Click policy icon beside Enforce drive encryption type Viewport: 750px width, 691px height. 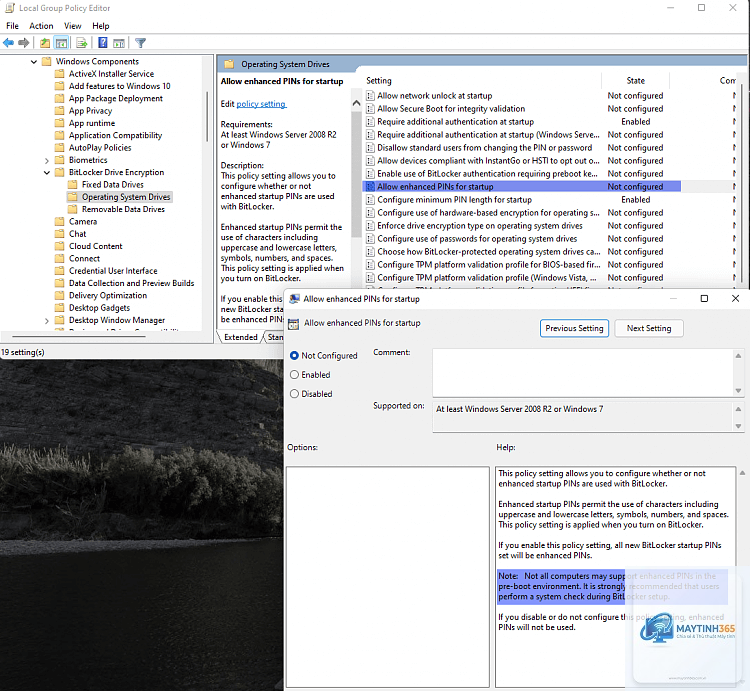point(370,226)
